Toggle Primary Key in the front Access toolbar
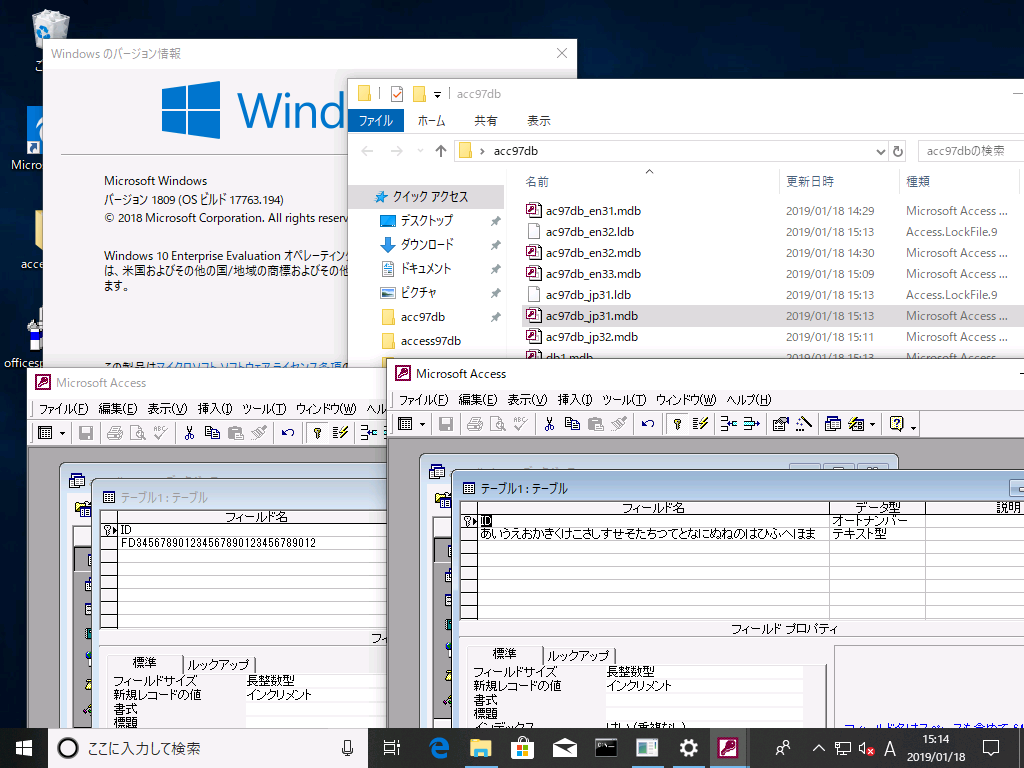 [x=677, y=424]
